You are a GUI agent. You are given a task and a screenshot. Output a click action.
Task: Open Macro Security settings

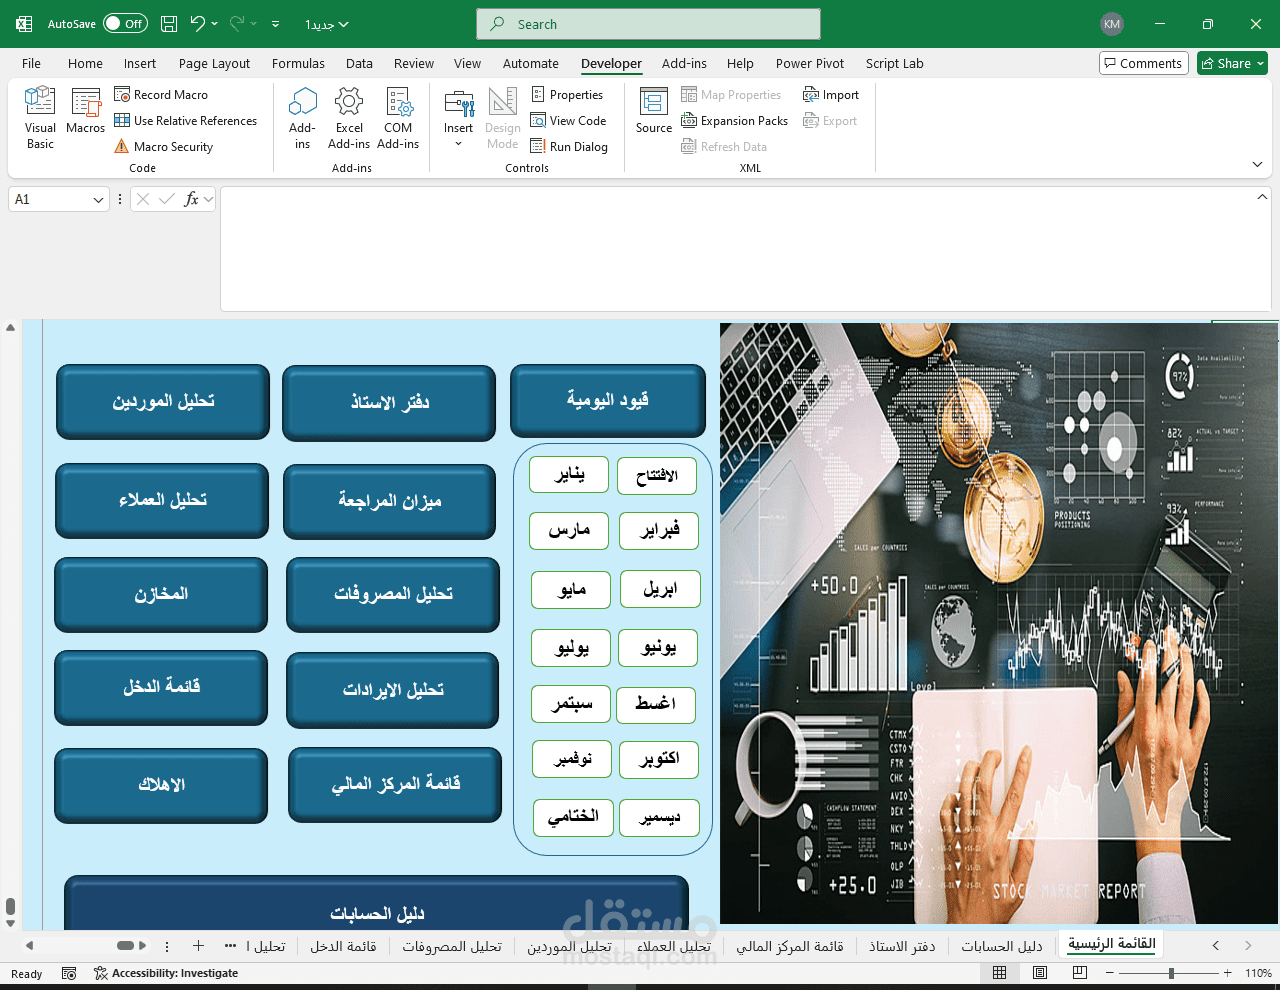164,146
